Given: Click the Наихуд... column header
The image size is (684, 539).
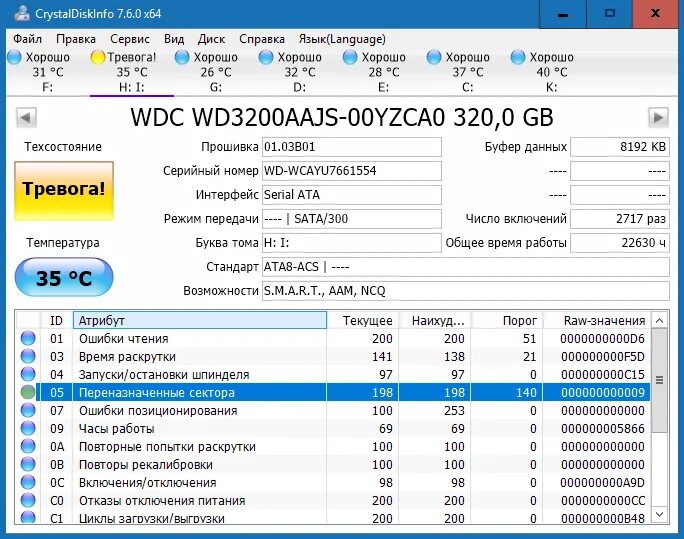Looking at the screenshot, I should tap(435, 321).
